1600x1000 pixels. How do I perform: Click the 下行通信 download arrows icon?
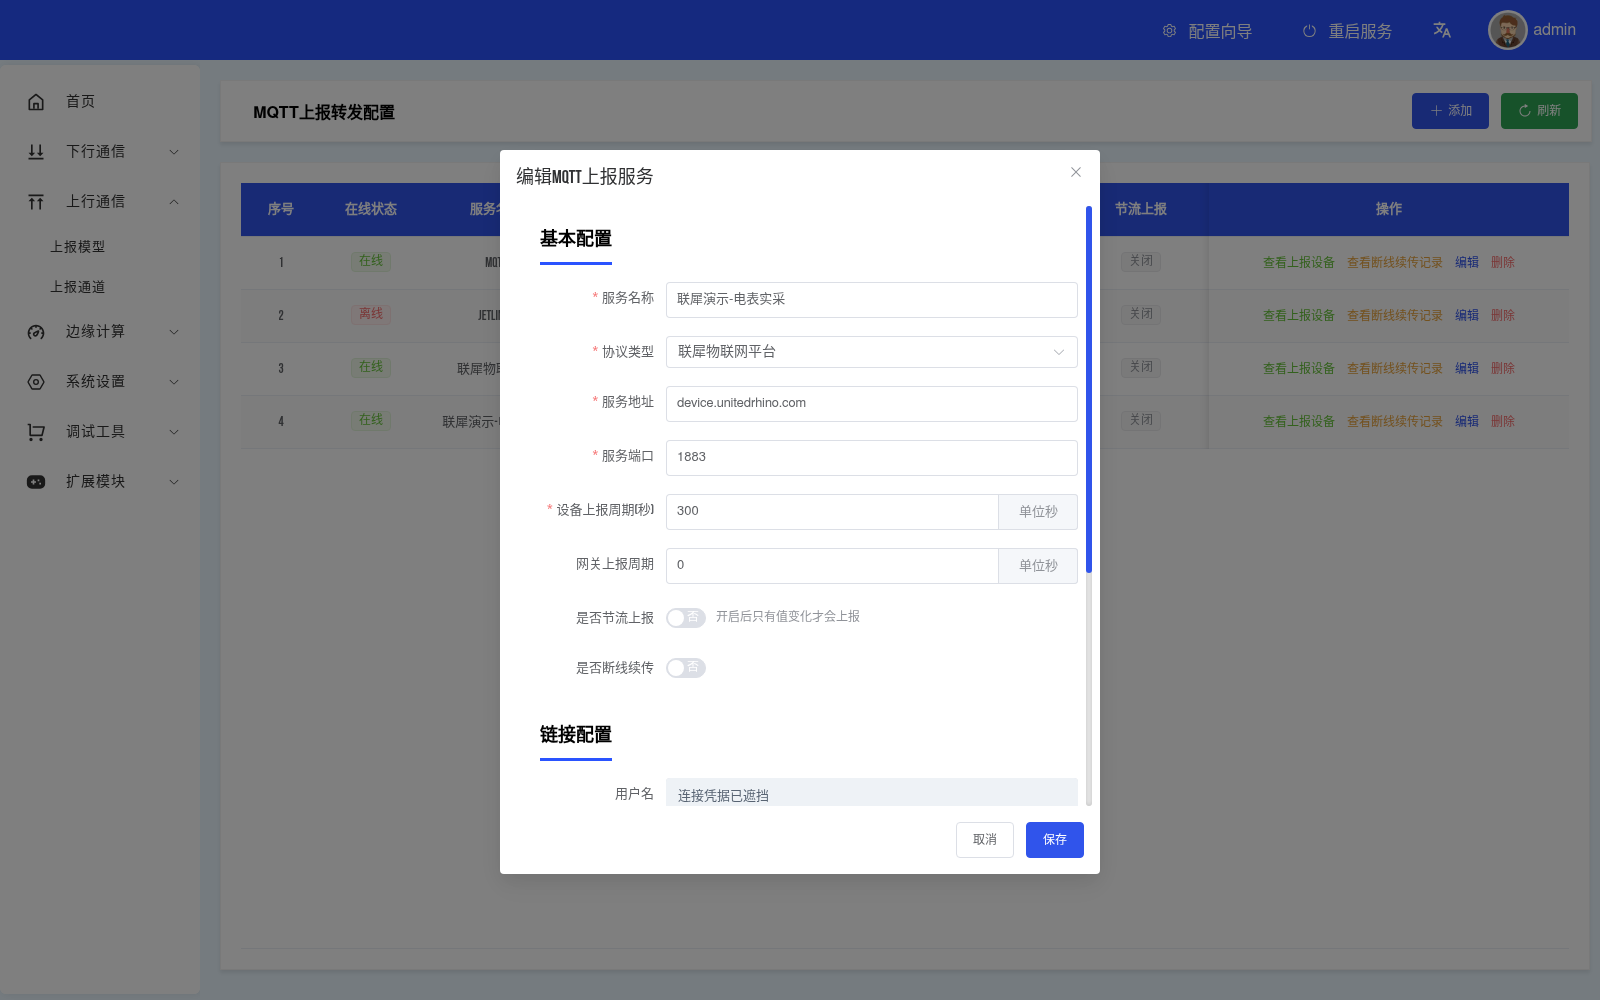36,152
